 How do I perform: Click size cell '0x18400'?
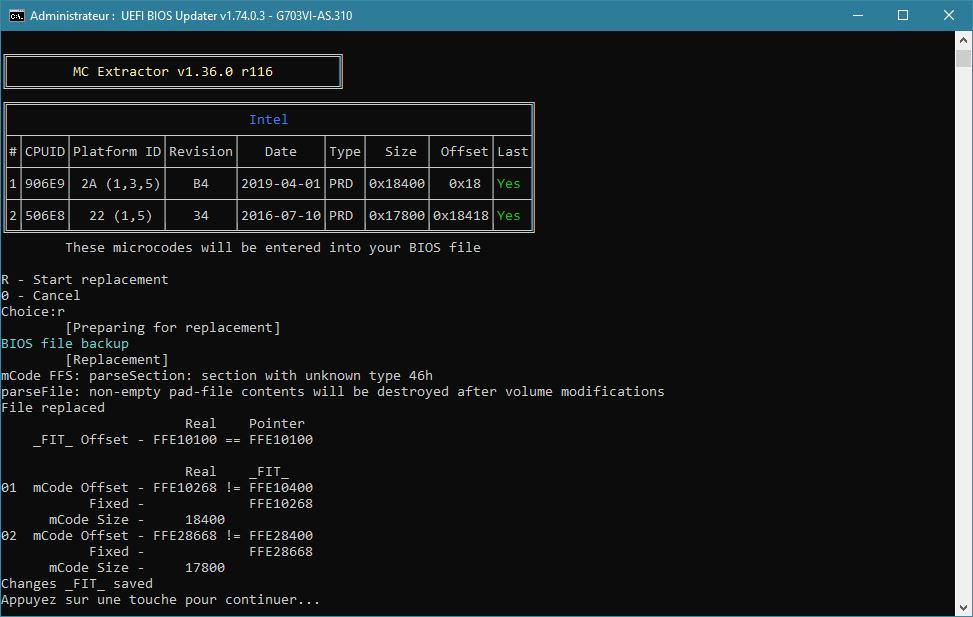click(x=397, y=184)
